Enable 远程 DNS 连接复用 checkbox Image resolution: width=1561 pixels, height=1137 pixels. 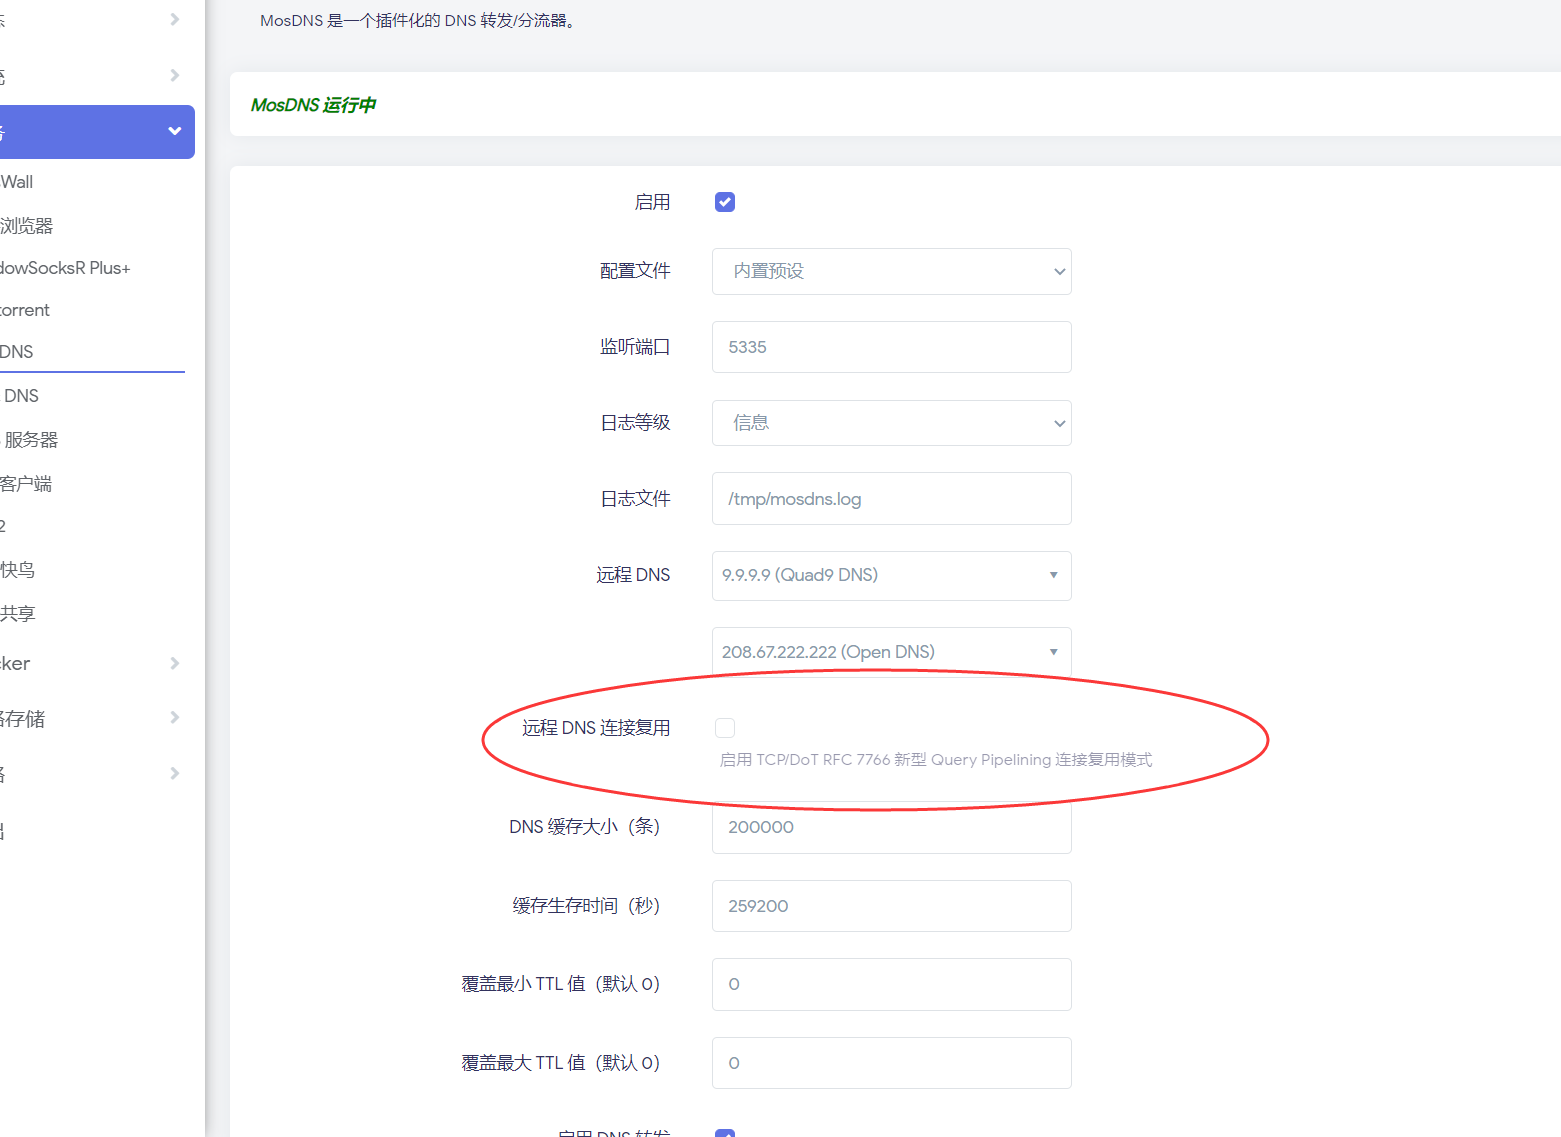725,727
